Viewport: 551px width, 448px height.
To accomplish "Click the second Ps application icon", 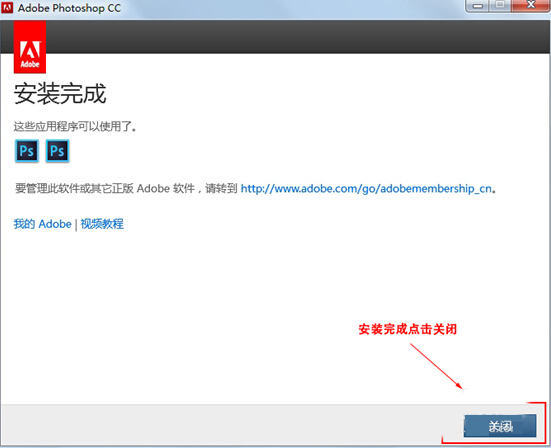I will pos(57,151).
